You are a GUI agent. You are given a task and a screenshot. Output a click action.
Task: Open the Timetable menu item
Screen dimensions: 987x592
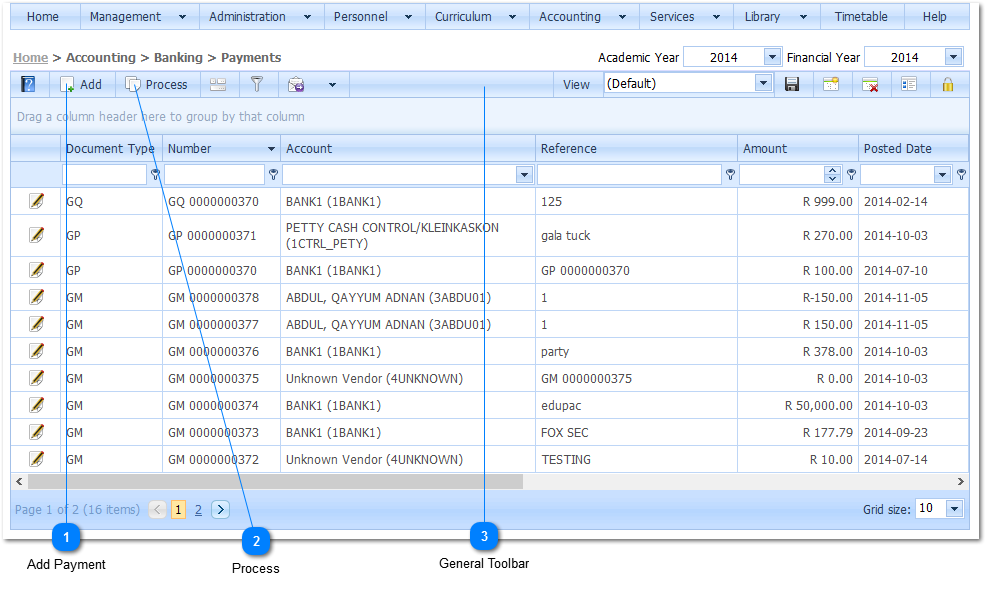pyautogui.click(x=861, y=17)
